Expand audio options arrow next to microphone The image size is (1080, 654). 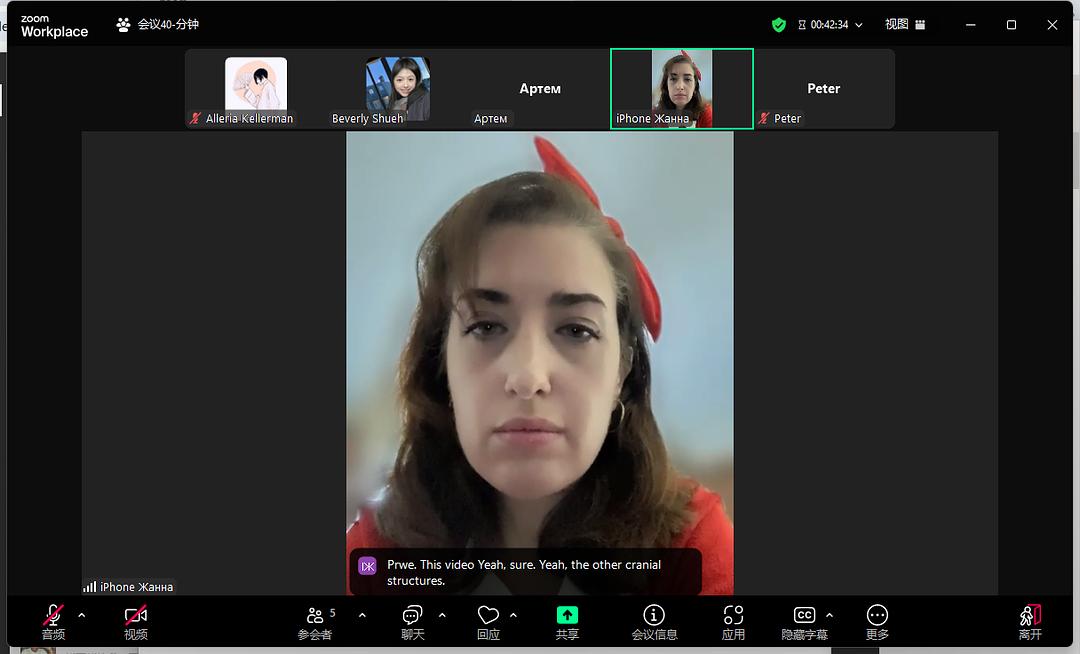82,615
